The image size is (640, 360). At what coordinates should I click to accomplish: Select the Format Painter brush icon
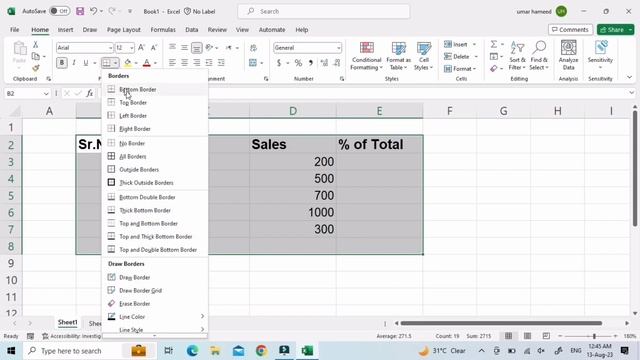click(36, 68)
